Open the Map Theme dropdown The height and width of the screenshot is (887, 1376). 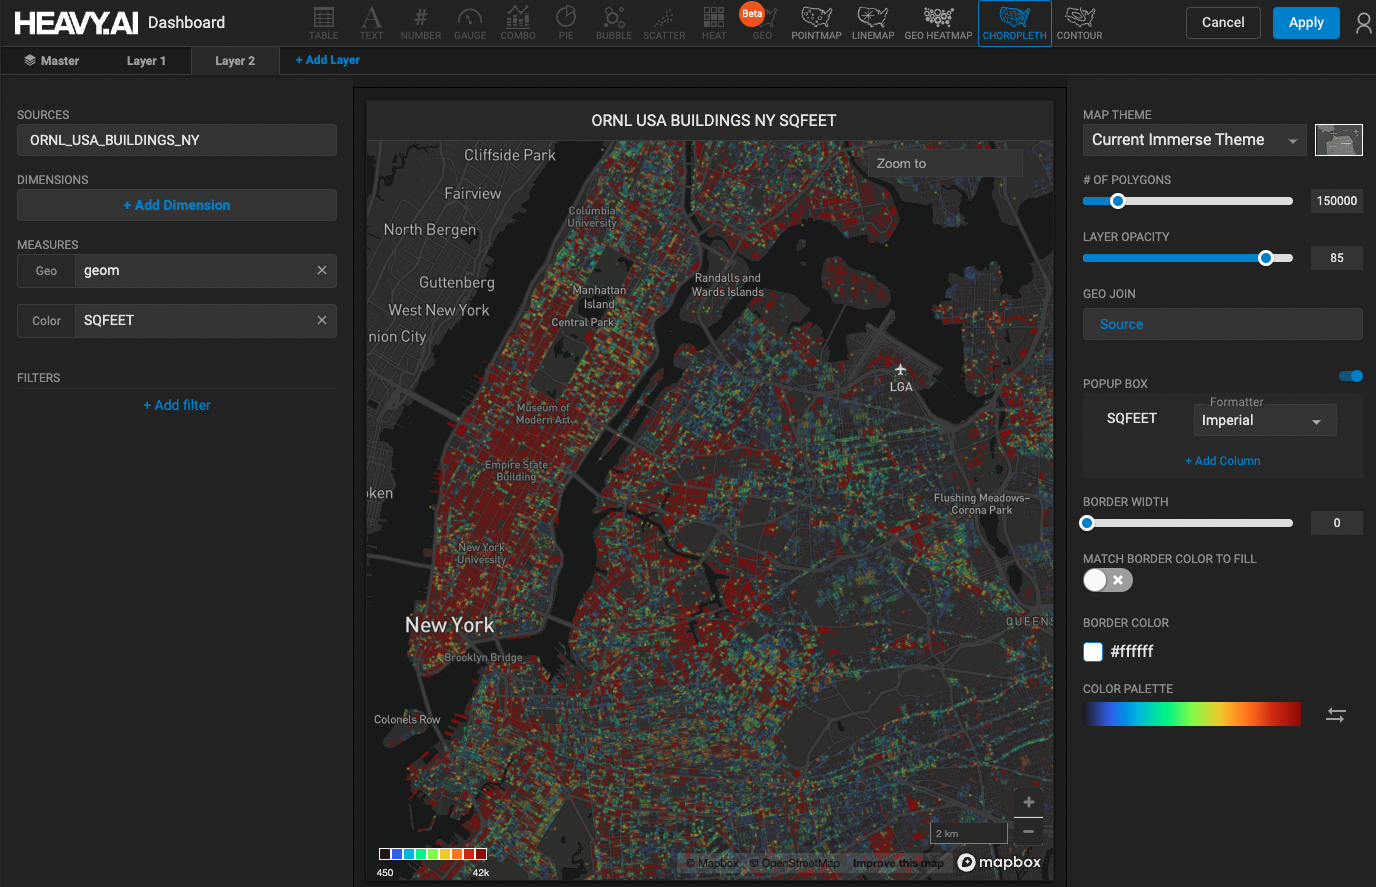click(1194, 140)
